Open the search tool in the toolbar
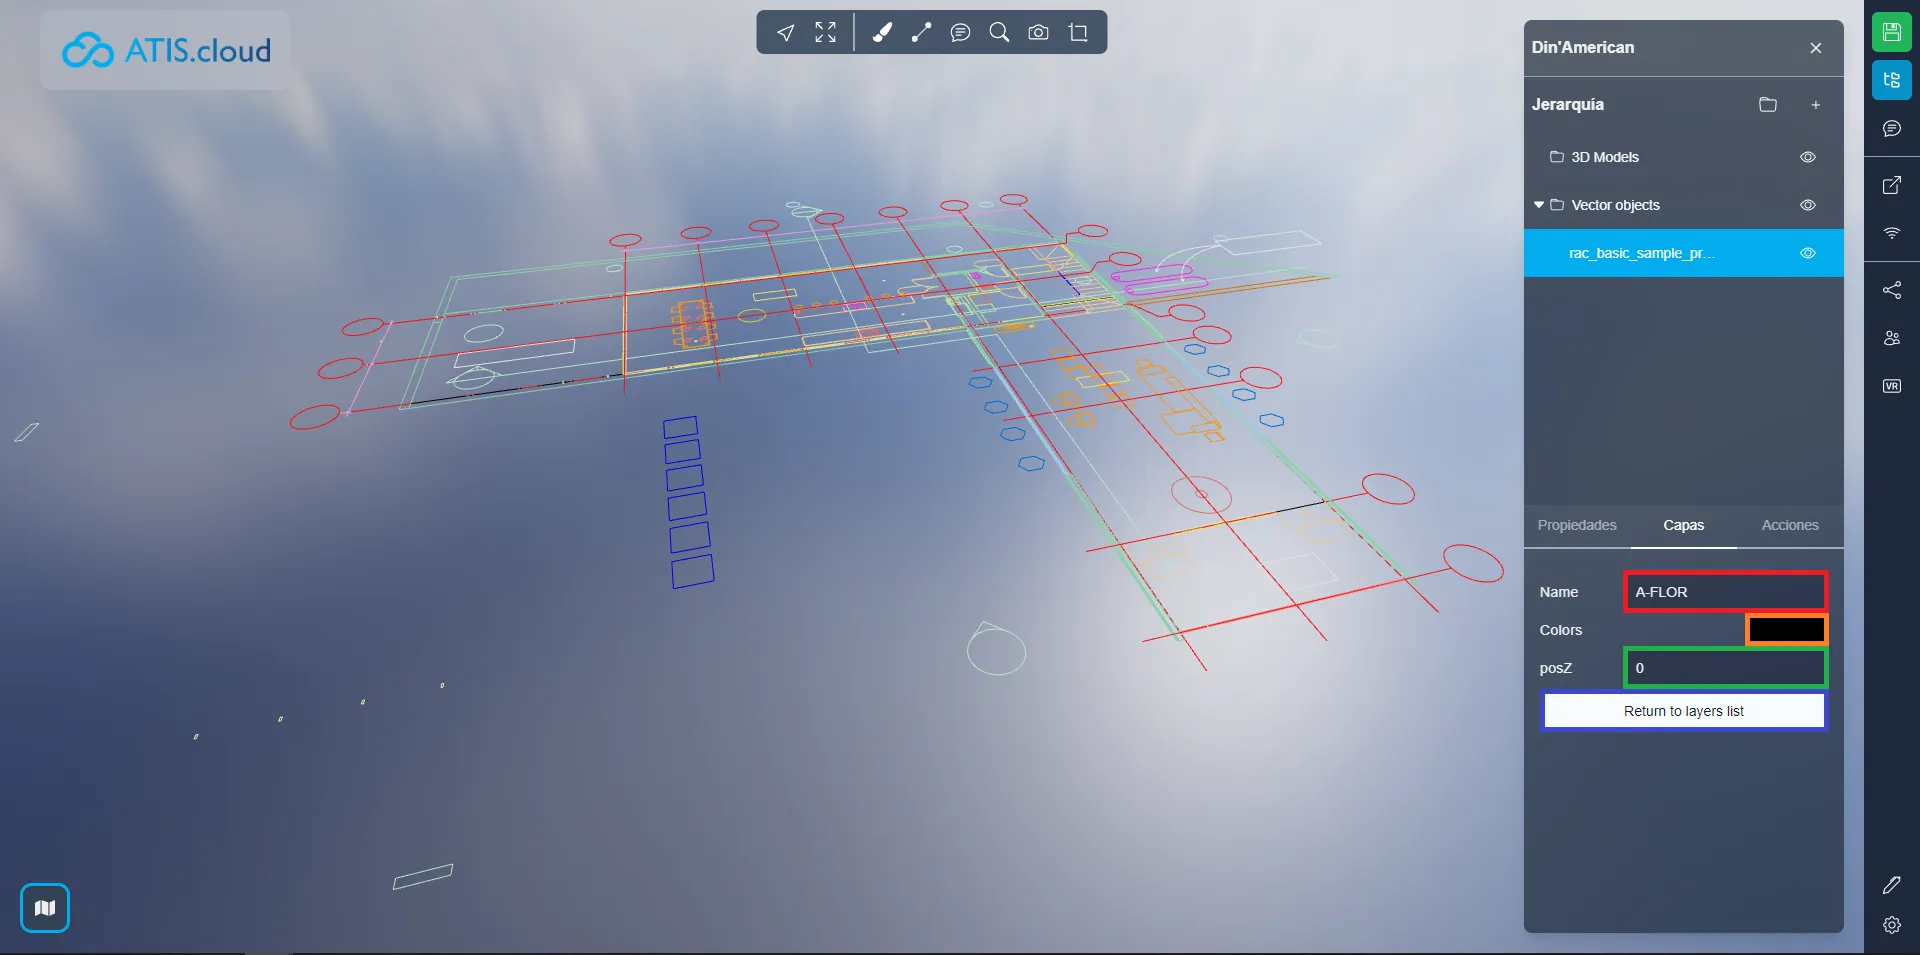This screenshot has height=955, width=1920. coord(999,32)
